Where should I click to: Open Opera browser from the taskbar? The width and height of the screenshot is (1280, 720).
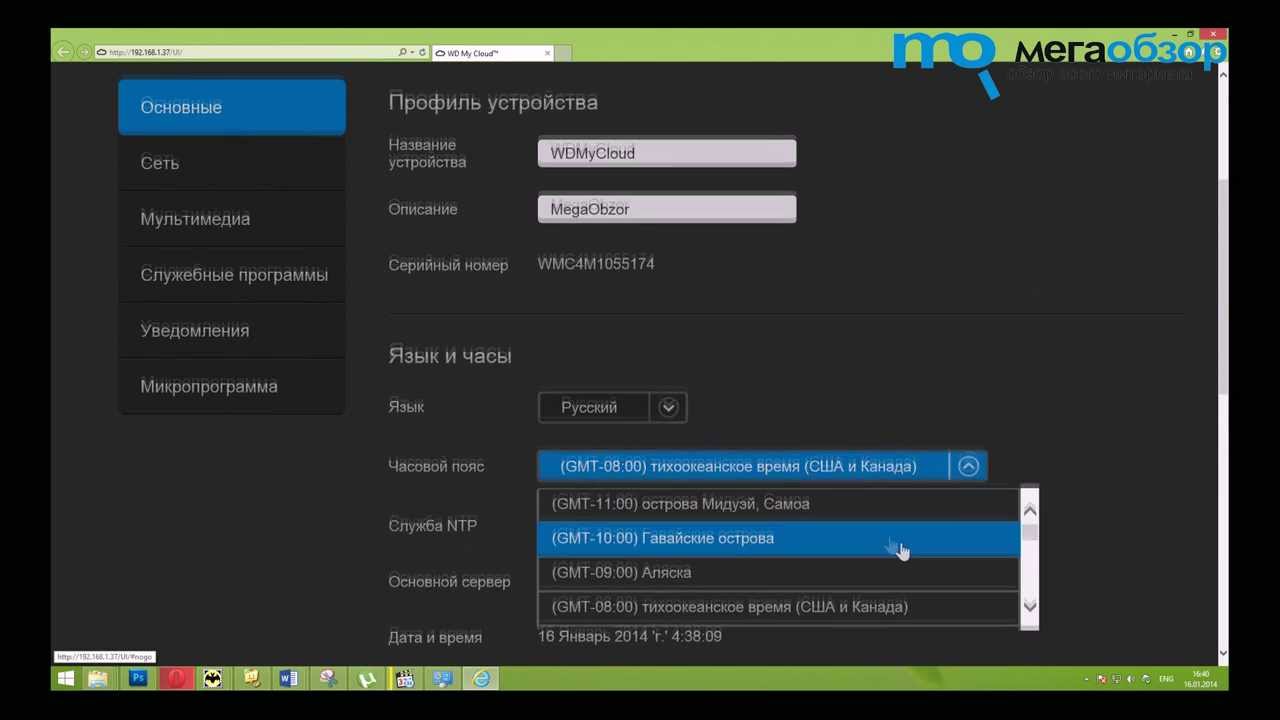tap(176, 679)
